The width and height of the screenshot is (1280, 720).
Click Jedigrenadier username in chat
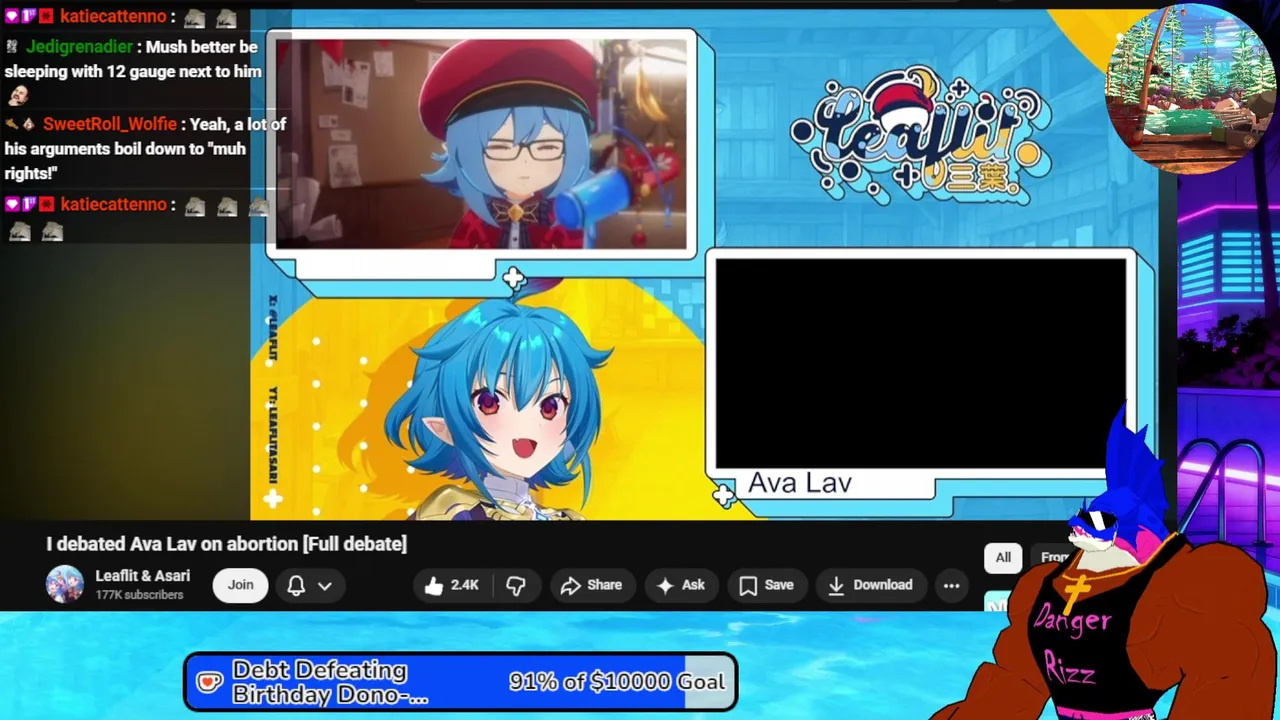[x=79, y=47]
